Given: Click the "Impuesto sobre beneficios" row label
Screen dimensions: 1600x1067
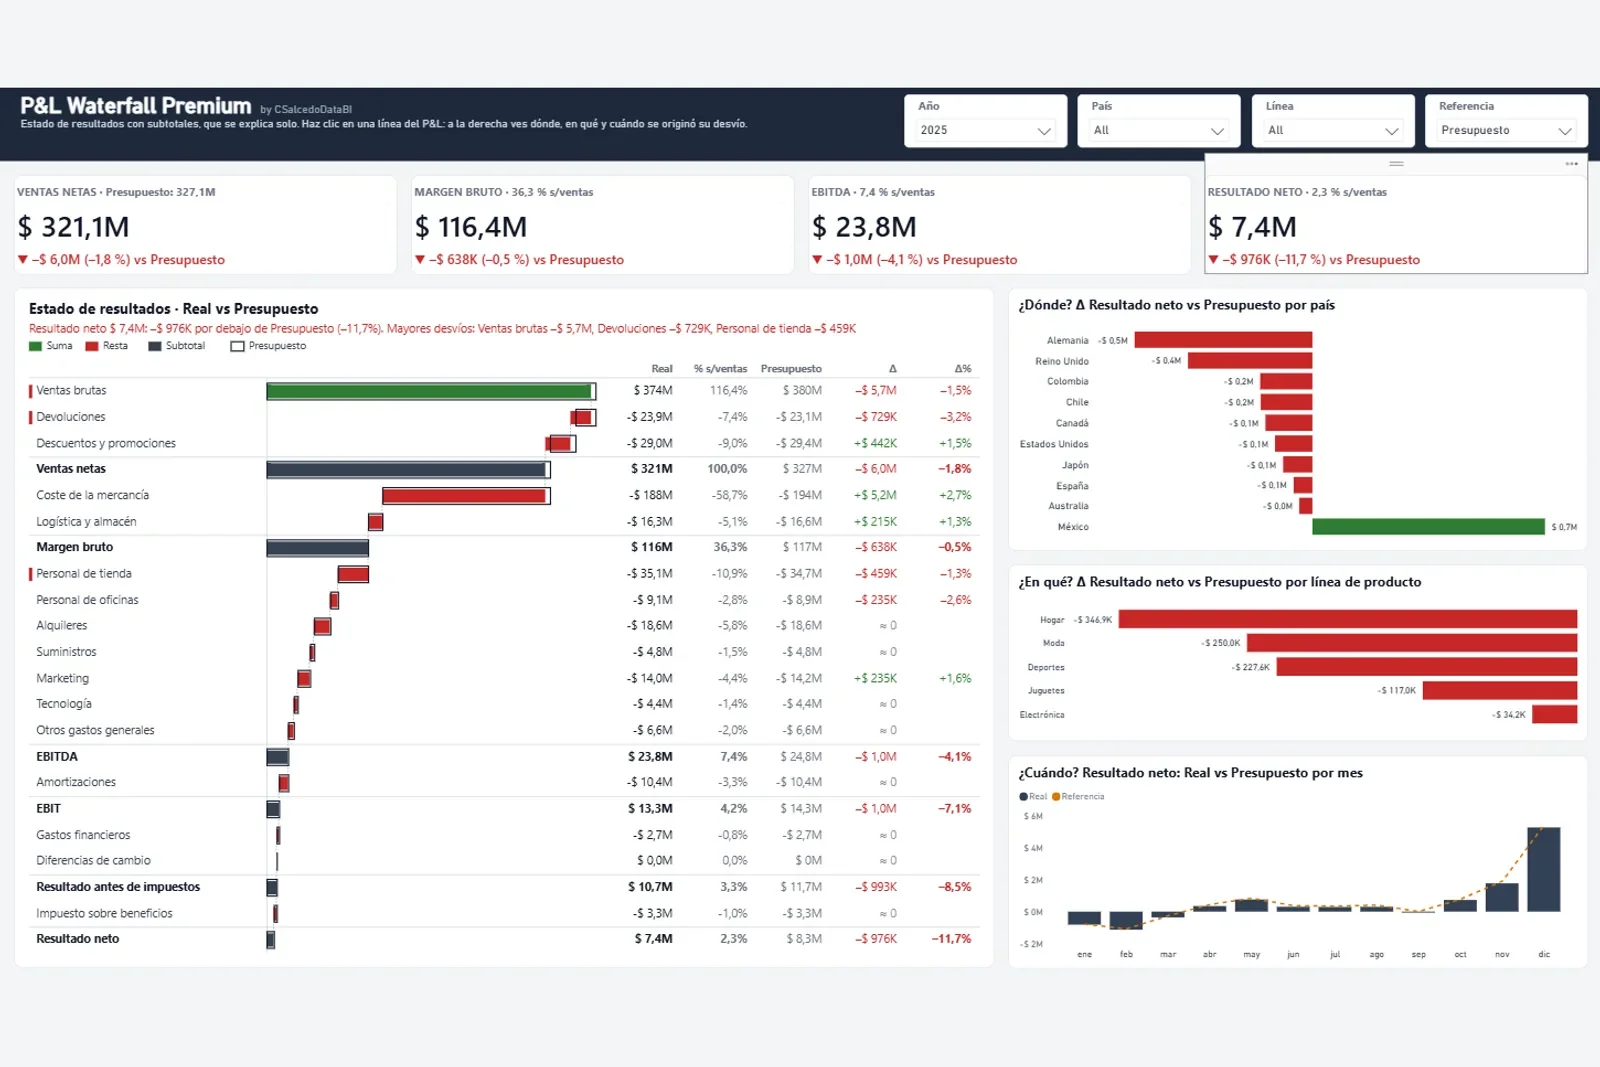Looking at the screenshot, I should coord(104,913).
